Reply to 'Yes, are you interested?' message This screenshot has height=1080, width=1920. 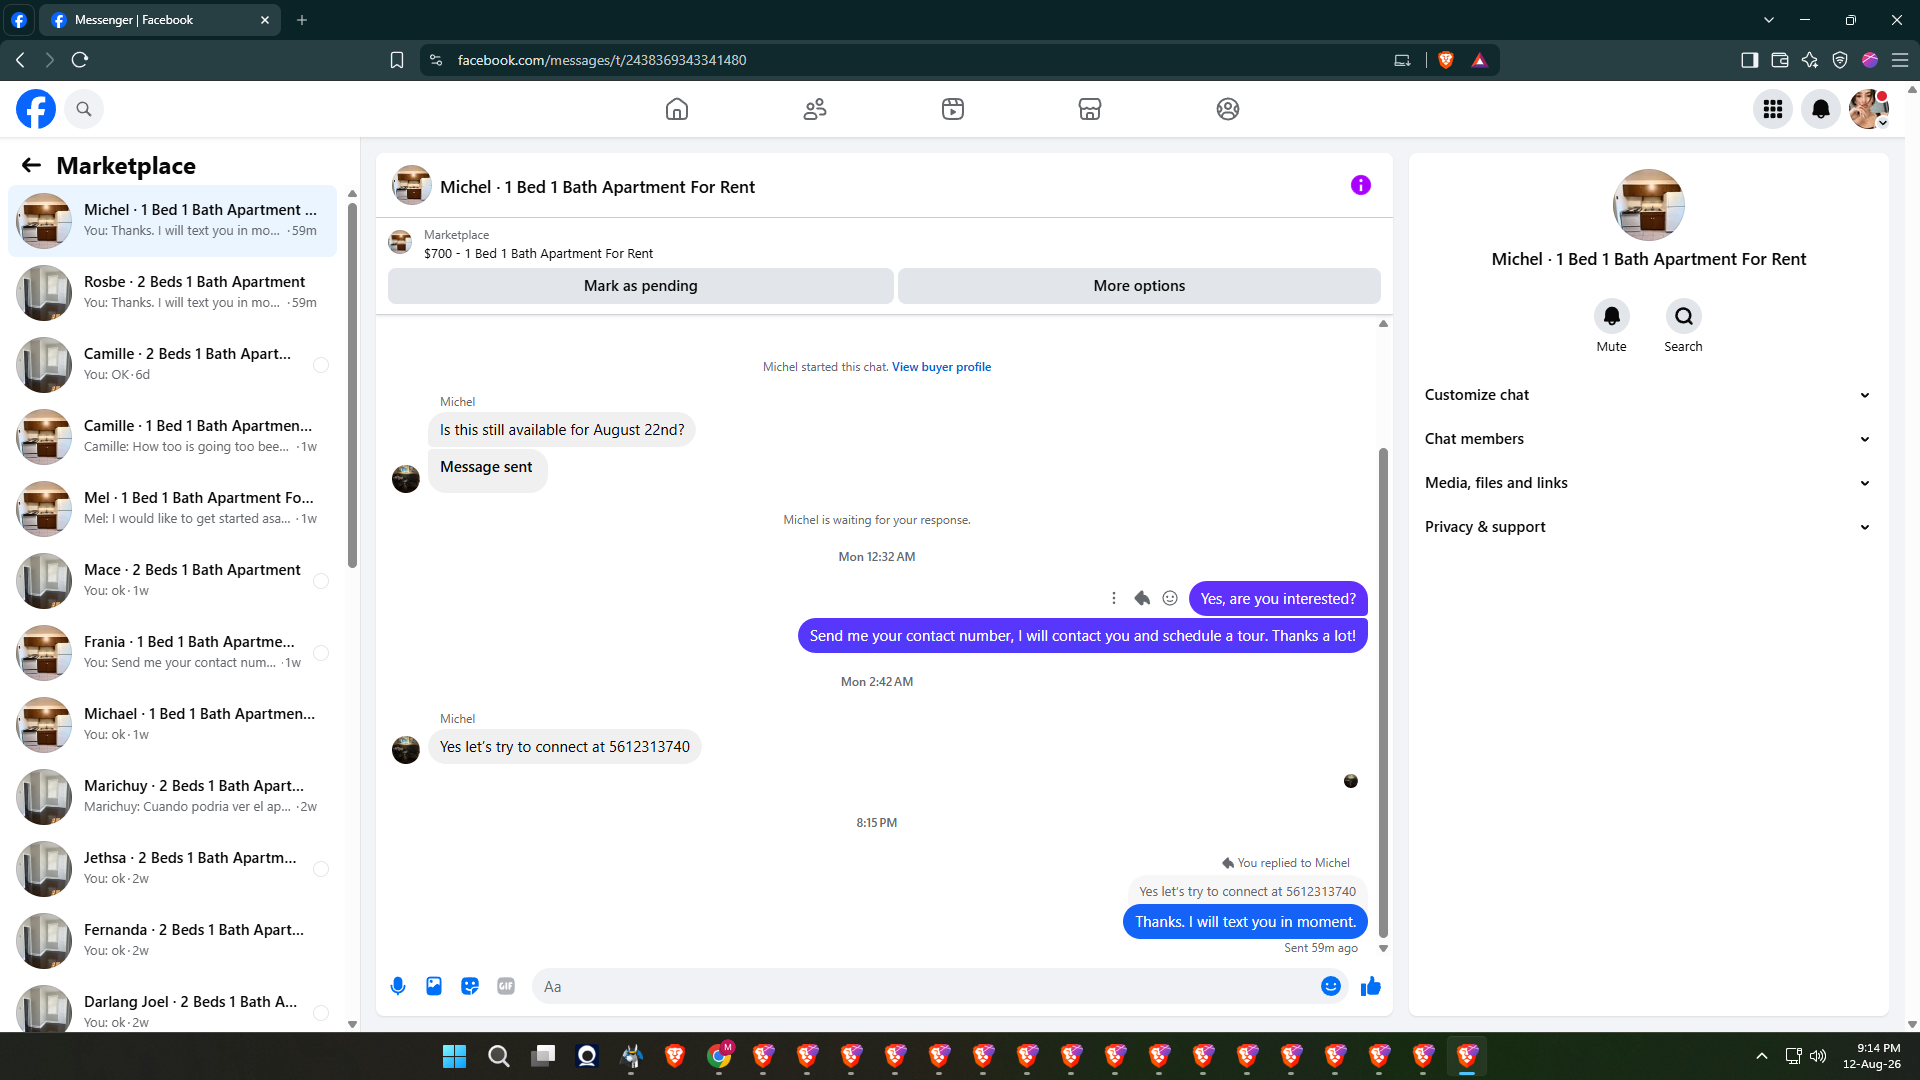[1142, 598]
